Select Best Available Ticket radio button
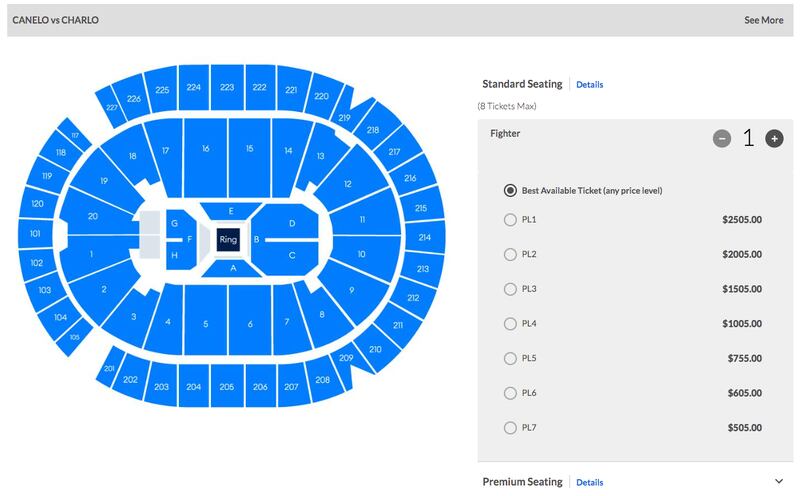This screenshot has height=496, width=800. [510, 190]
